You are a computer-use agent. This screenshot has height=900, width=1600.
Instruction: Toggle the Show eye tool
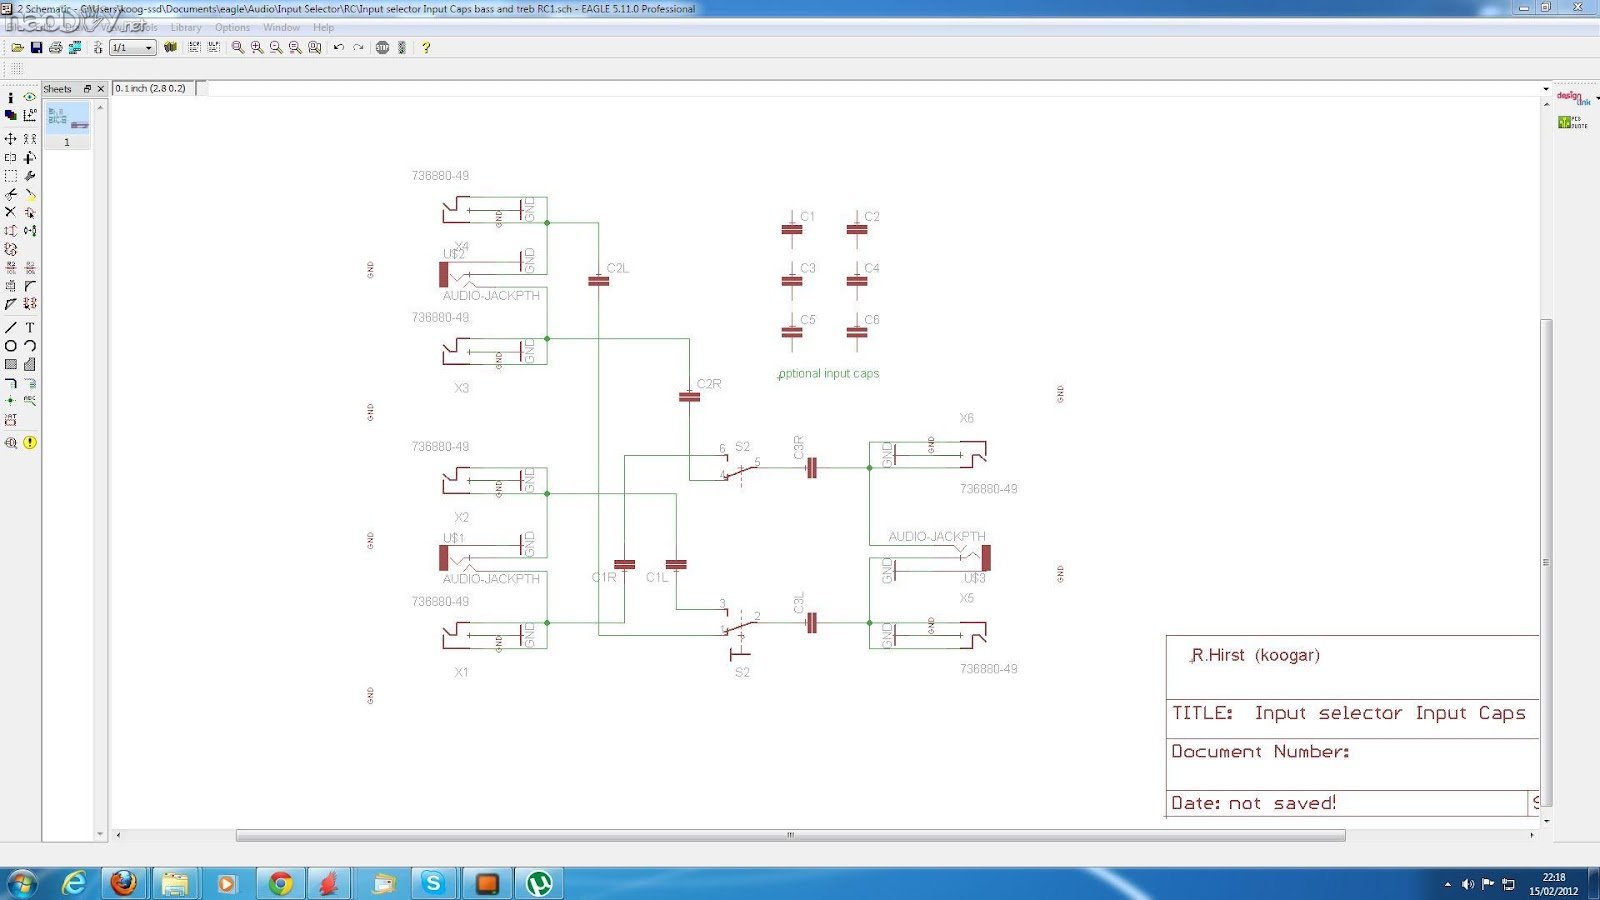click(x=30, y=97)
